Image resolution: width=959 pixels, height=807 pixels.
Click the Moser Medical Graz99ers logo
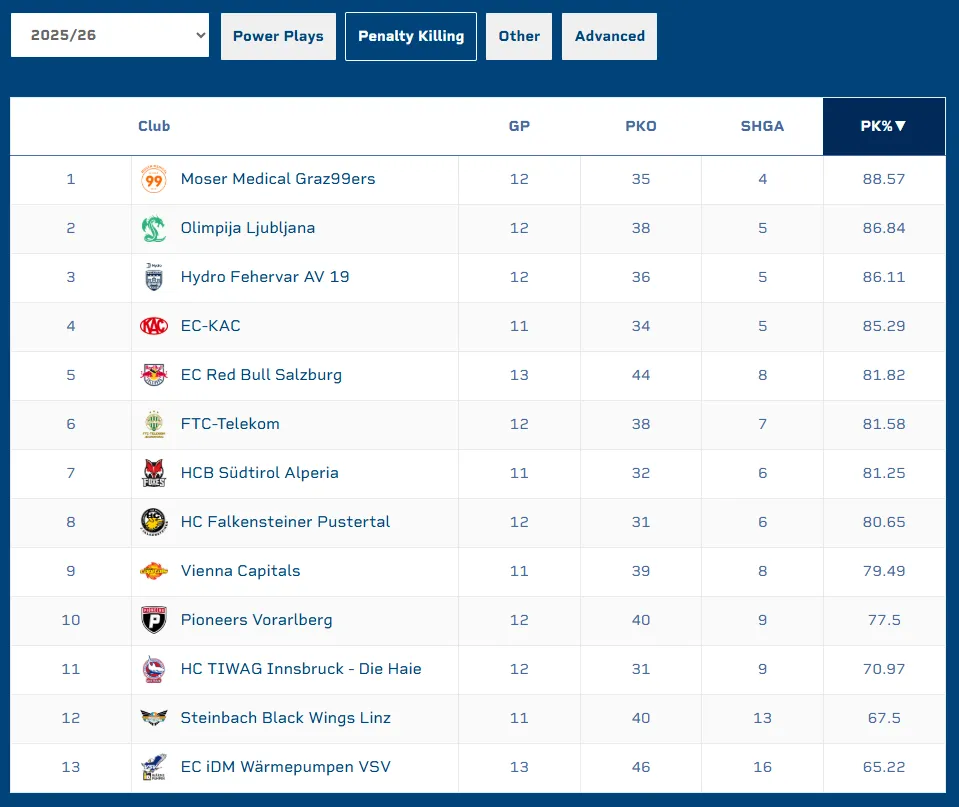154,180
